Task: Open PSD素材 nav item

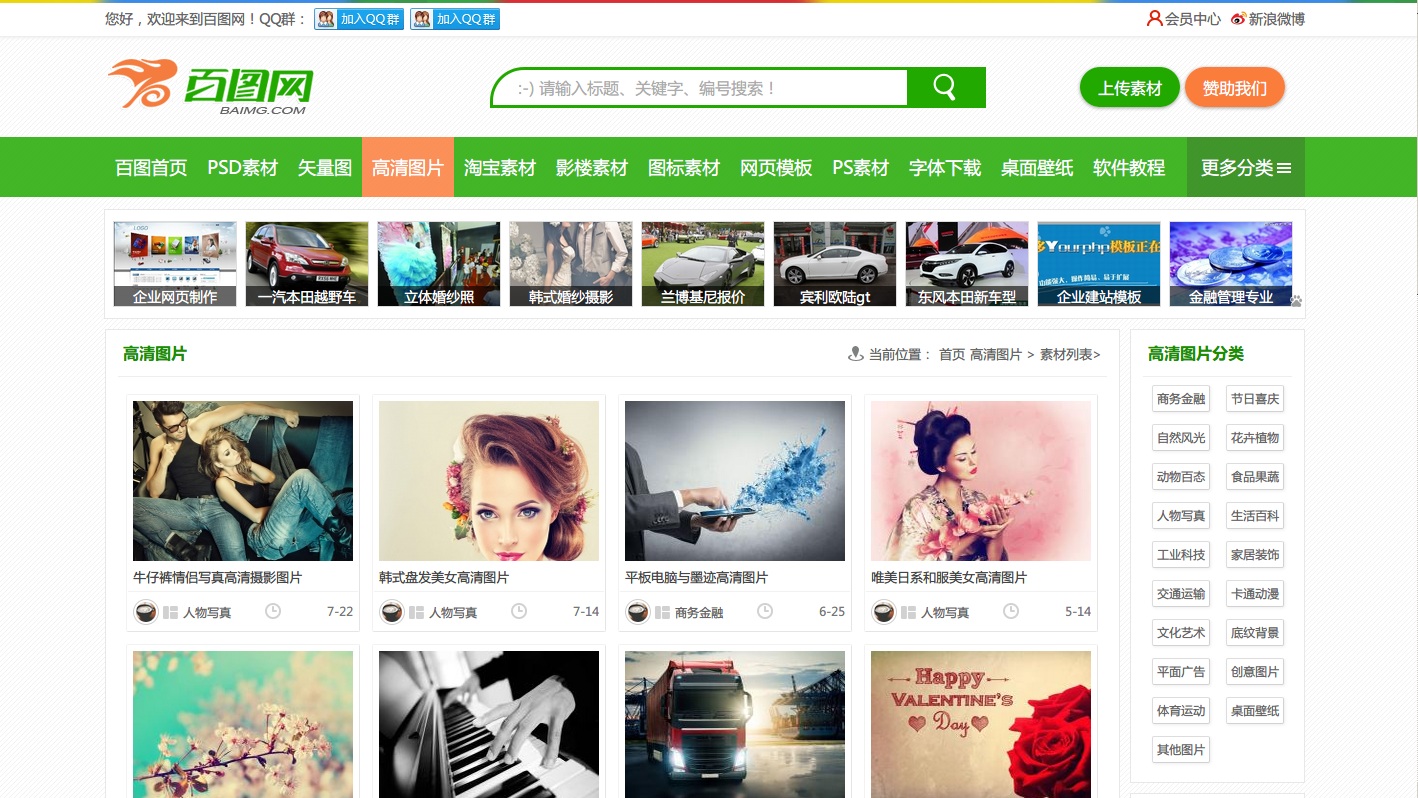Action: [242, 167]
